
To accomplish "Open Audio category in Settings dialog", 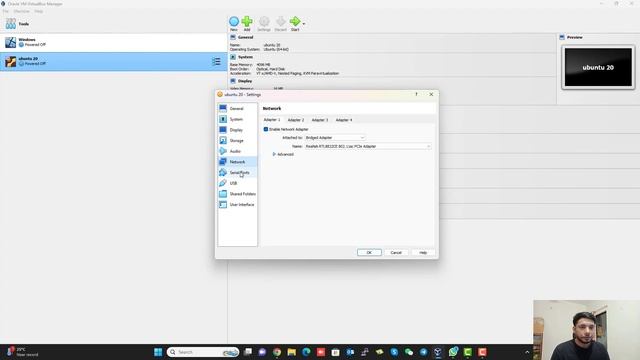I will pos(238,151).
